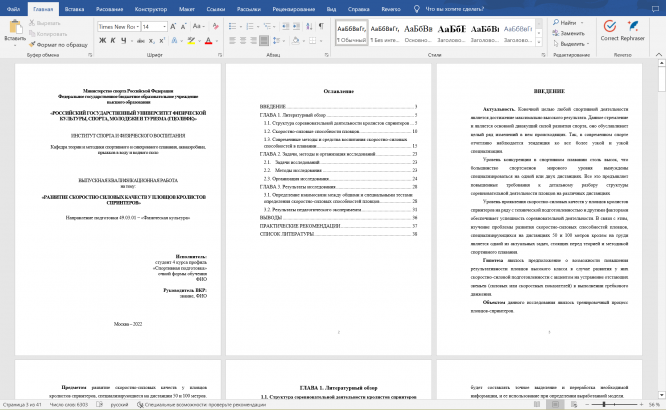Apply subscript formatting
This screenshot has height=410, width=666.
151,41
